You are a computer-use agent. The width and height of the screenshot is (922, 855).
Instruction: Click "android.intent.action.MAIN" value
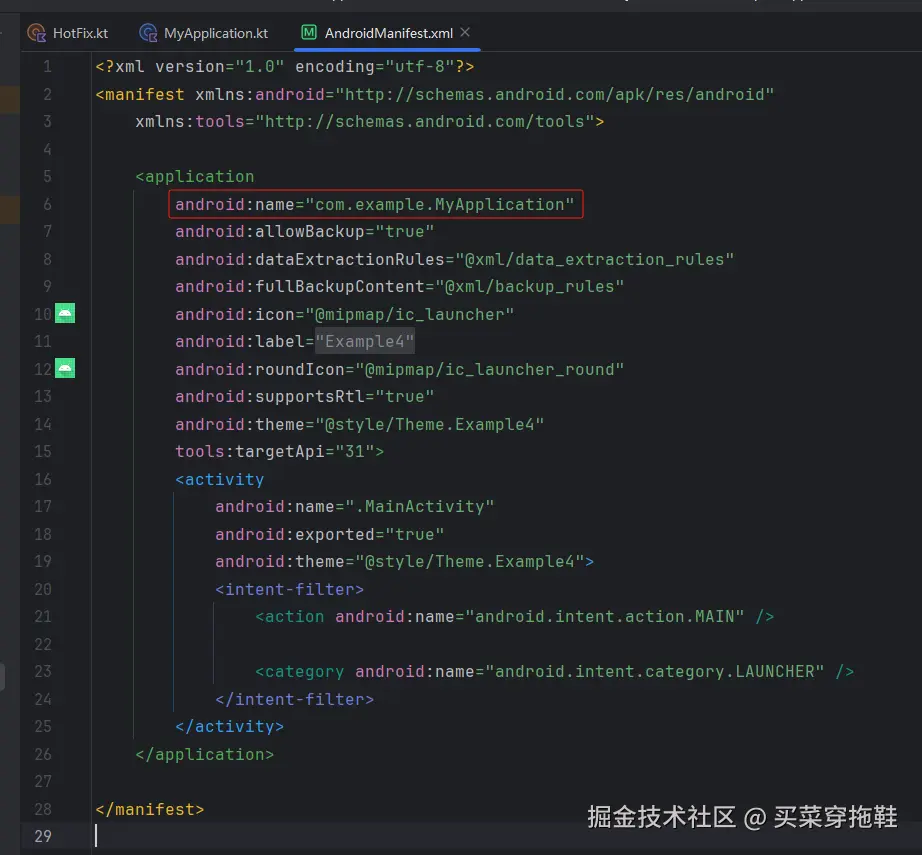point(604,616)
